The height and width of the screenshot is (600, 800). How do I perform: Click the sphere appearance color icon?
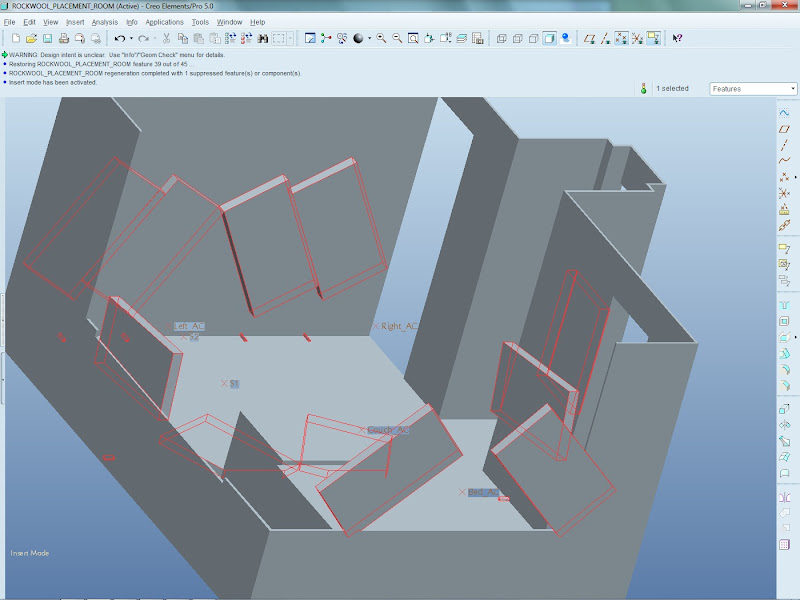[x=358, y=38]
